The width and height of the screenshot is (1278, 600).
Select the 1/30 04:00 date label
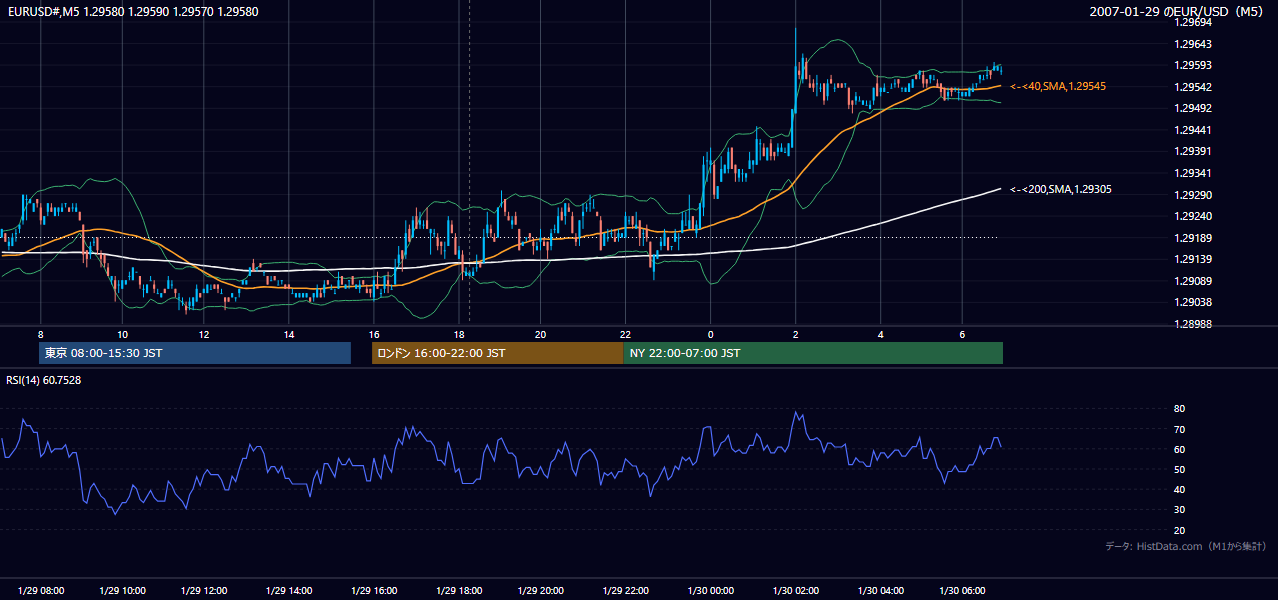(881, 590)
